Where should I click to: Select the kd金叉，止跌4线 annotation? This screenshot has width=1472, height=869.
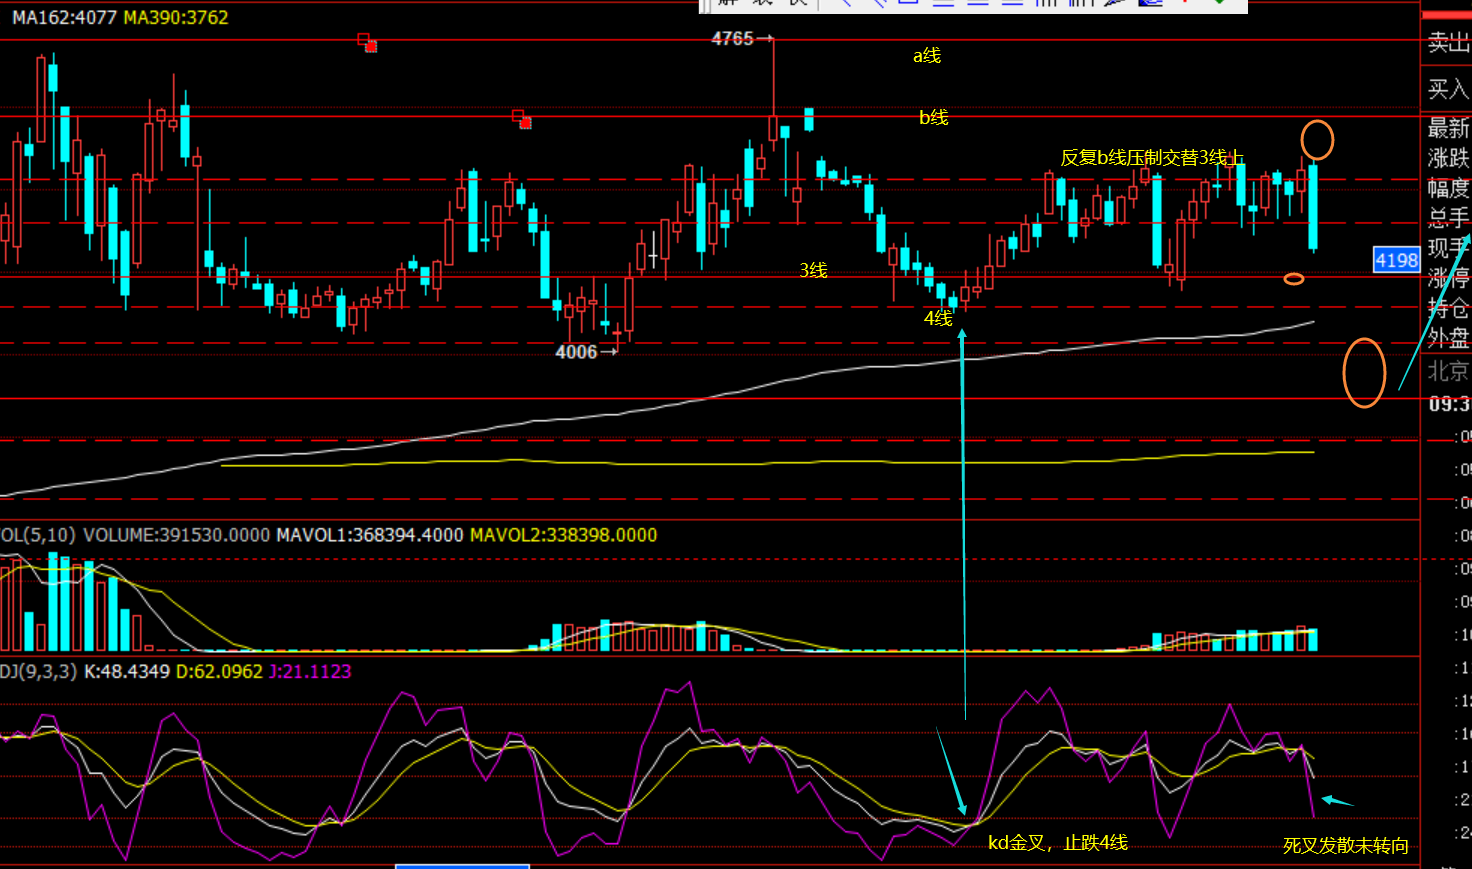click(x=1058, y=843)
